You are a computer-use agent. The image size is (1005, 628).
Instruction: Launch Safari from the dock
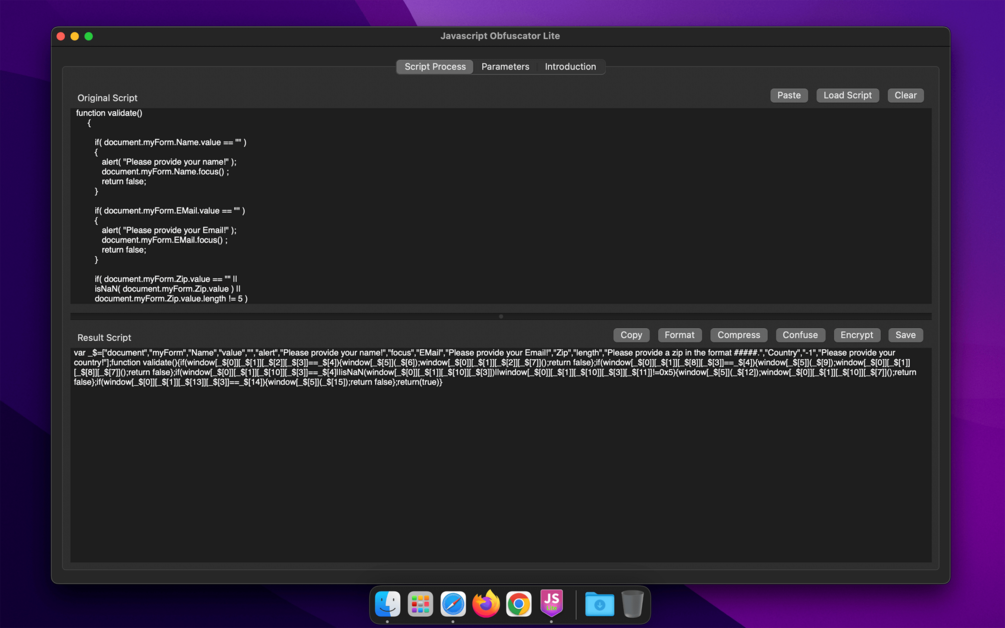click(x=453, y=604)
